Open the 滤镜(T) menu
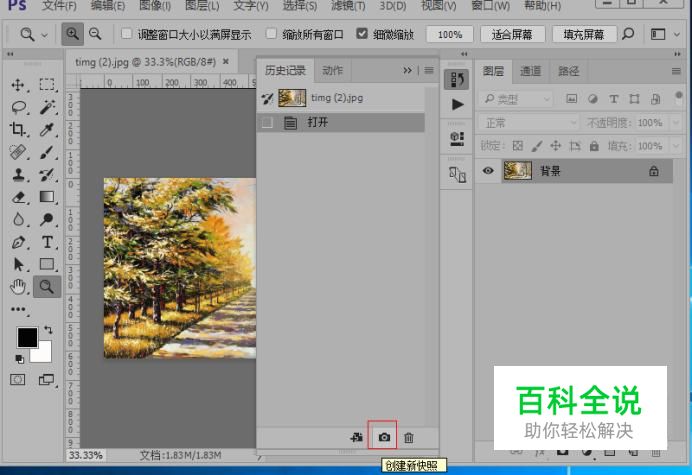The height and width of the screenshot is (475, 692). [348, 6]
